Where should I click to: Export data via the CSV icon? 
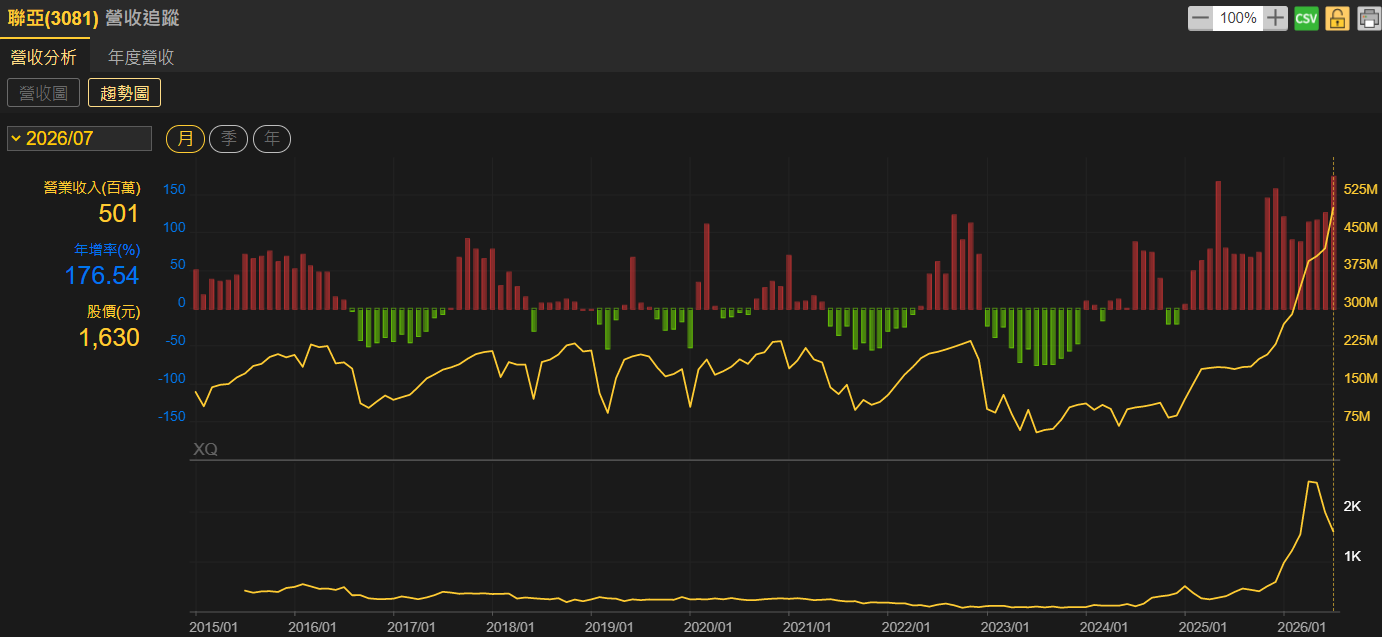pos(1306,18)
